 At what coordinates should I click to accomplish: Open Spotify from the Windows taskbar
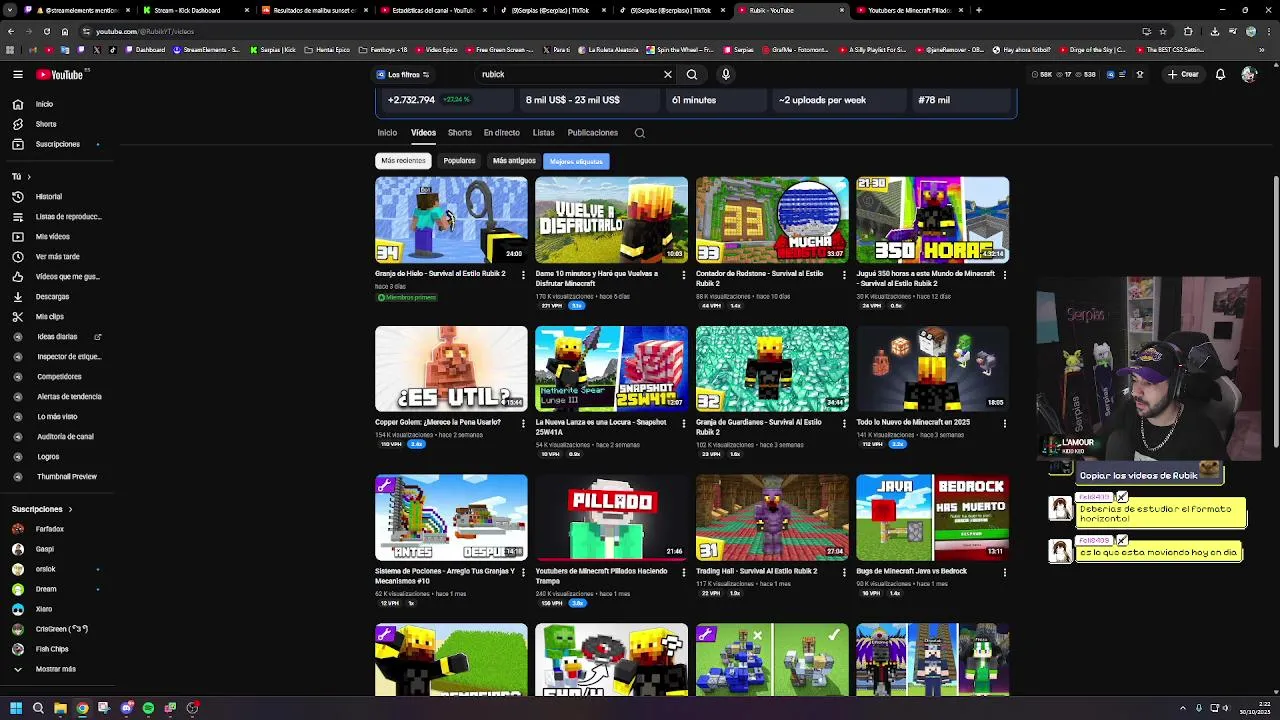pyautogui.click(x=148, y=708)
